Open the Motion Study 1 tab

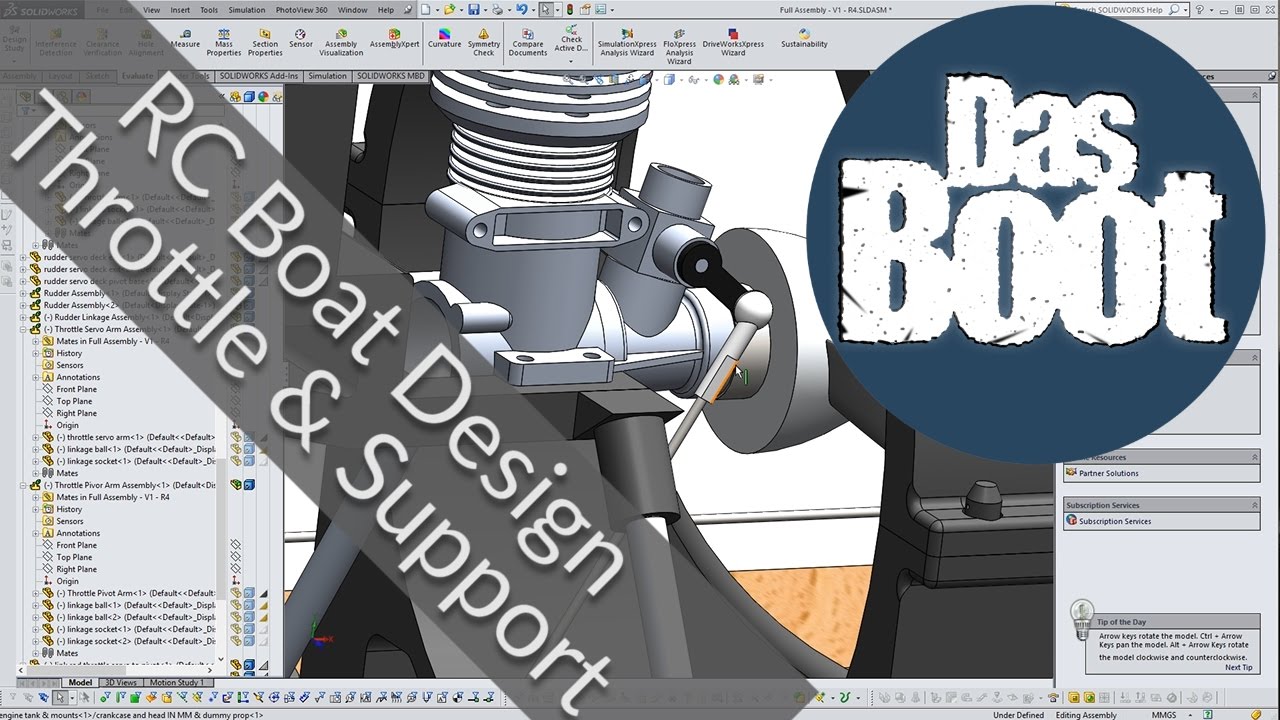177,683
